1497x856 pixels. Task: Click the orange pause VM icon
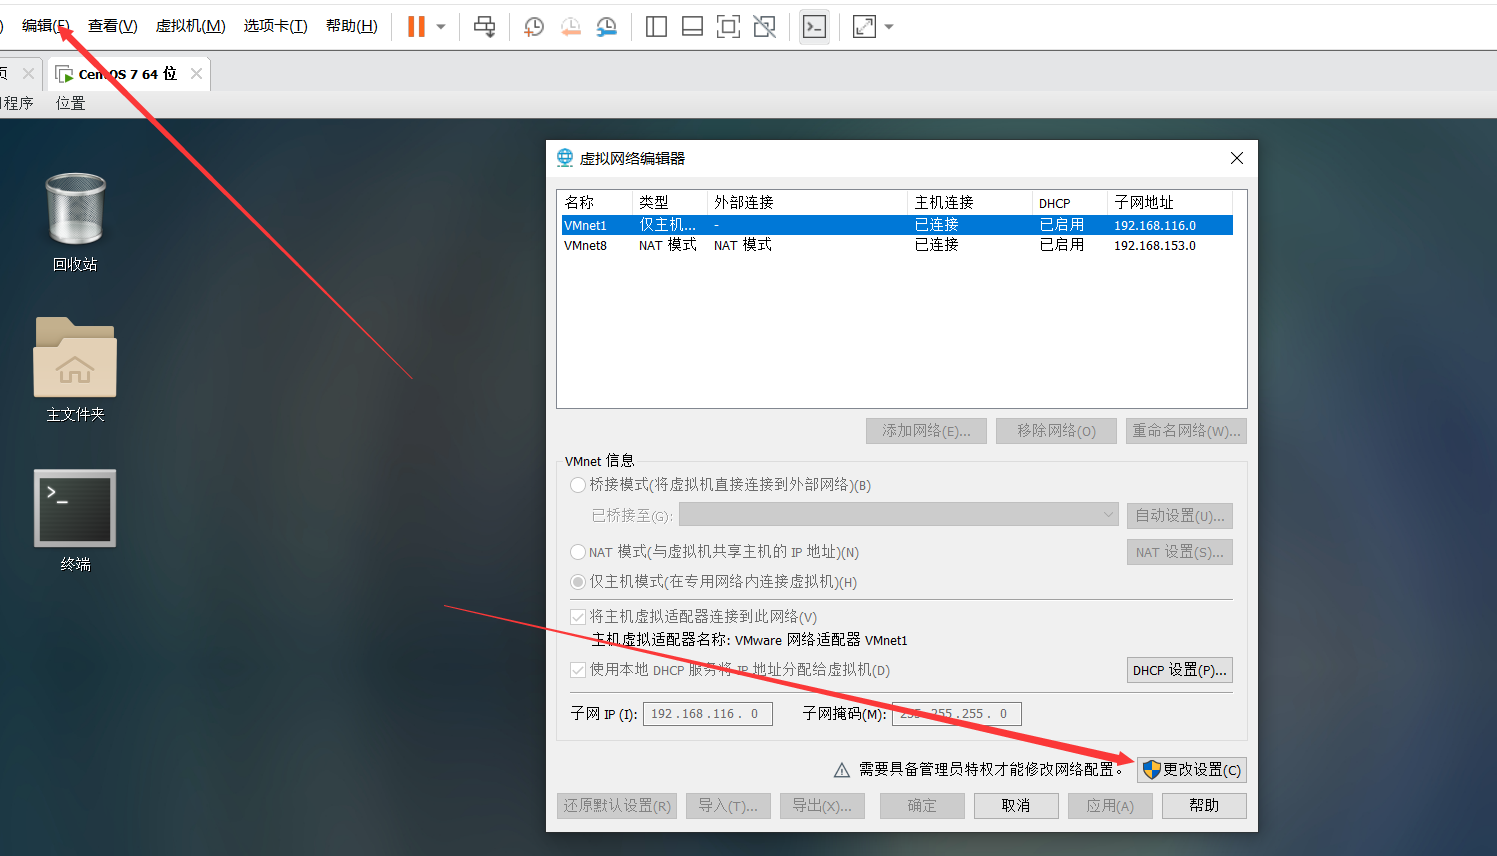point(416,27)
